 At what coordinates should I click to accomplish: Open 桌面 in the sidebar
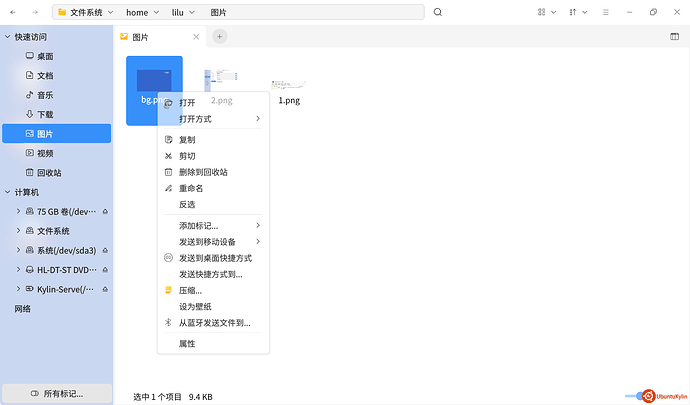tap(56, 56)
